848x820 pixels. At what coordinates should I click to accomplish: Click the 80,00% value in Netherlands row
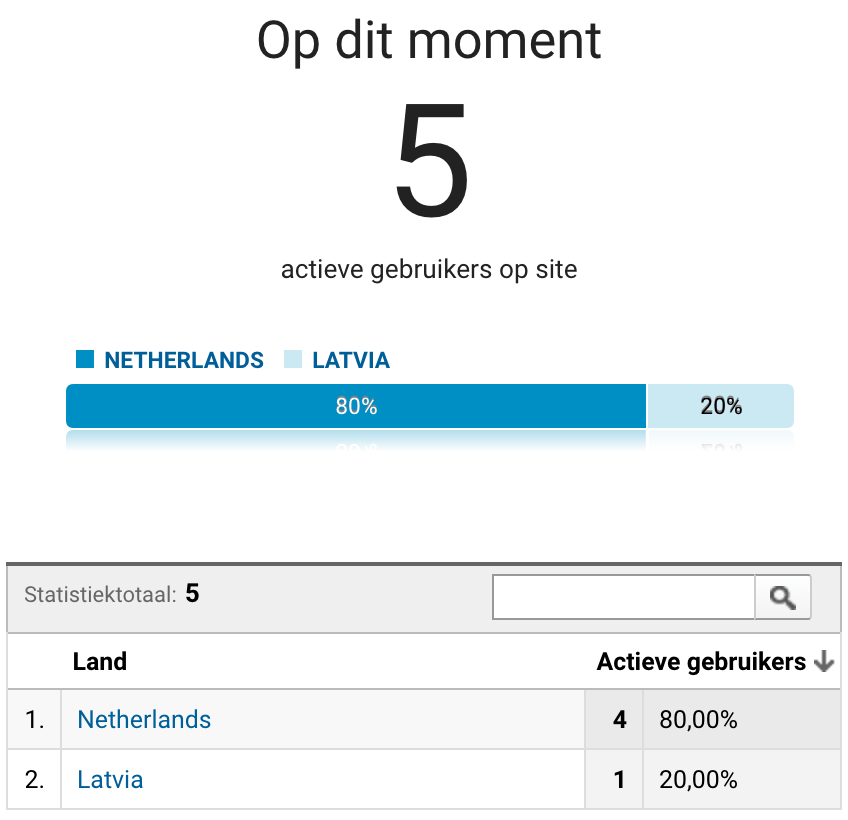point(698,720)
